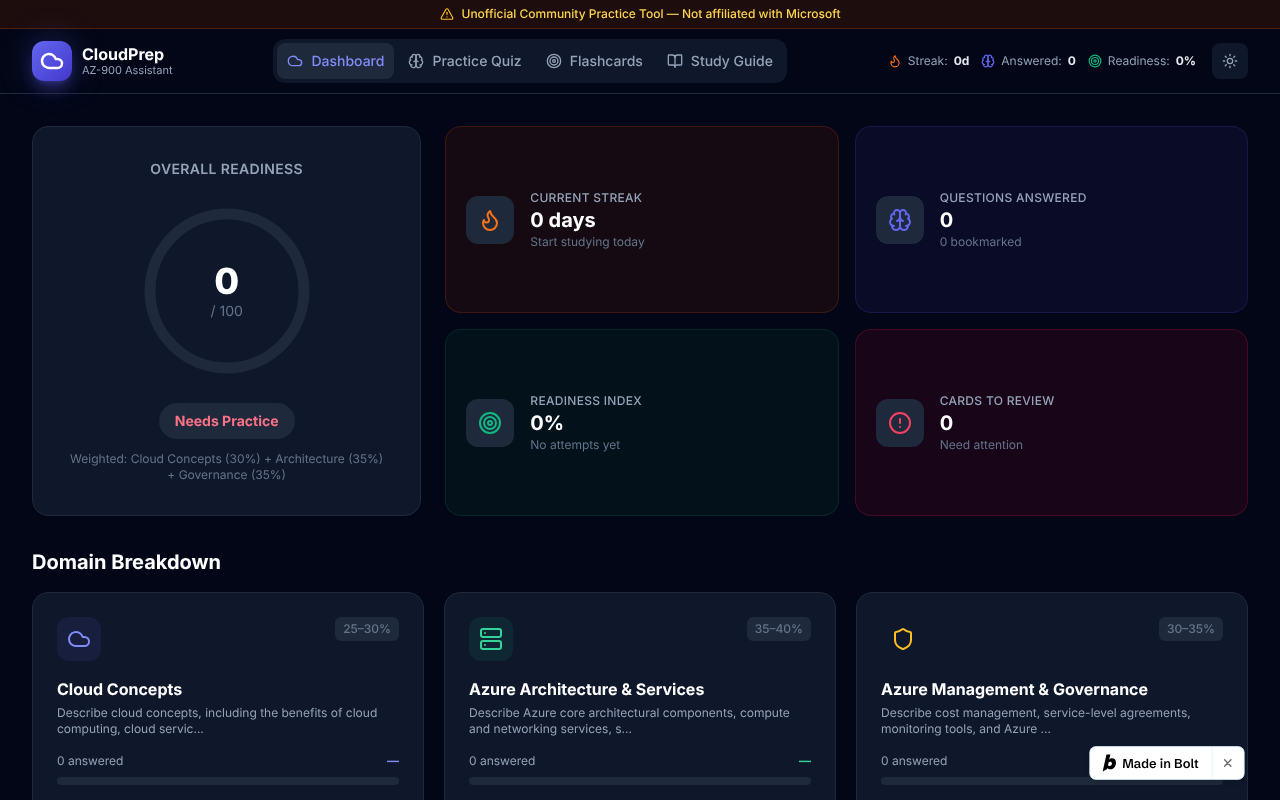The width and height of the screenshot is (1280, 800).
Task: Select the Azure Architecture & Services card title
Action: pyautogui.click(x=586, y=689)
